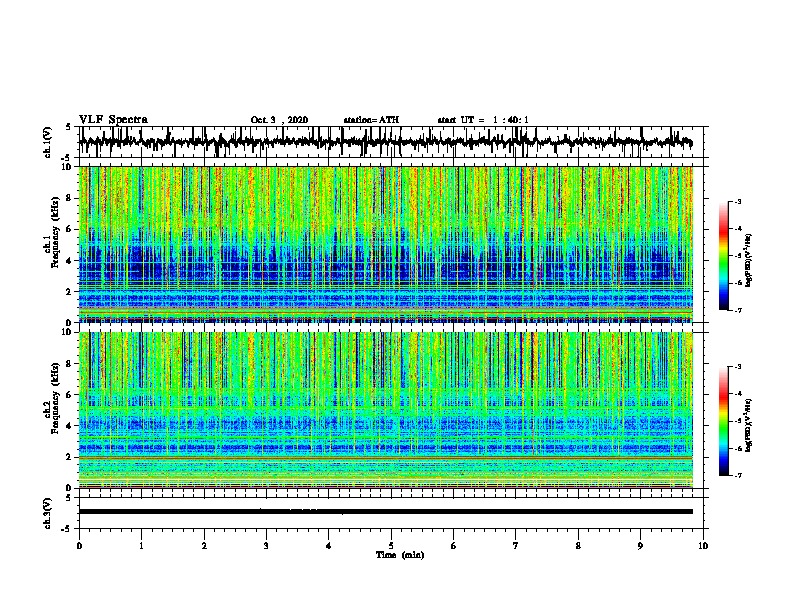Click the '4' kHz tick of ch.1 spectrogram
792x612 pixels.
(x=69, y=261)
